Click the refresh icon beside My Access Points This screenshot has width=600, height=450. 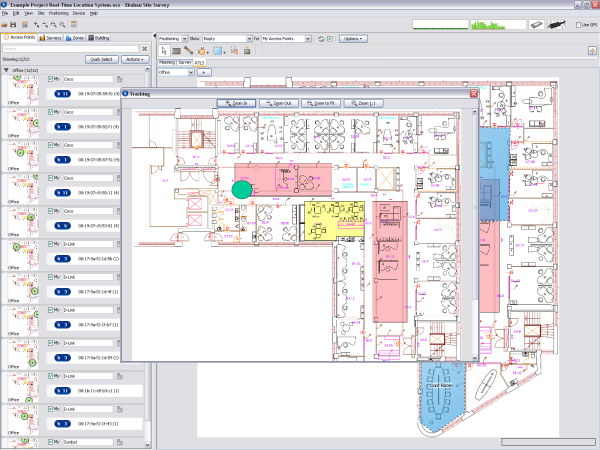[x=320, y=38]
